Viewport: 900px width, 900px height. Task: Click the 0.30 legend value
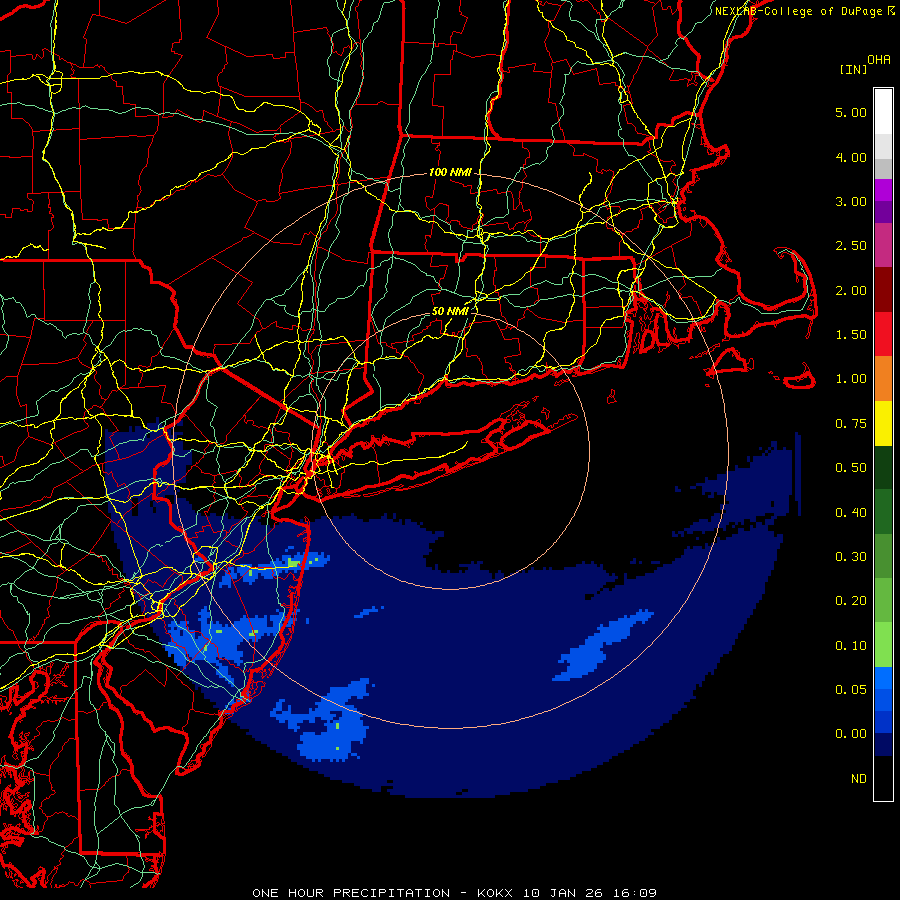pos(851,557)
